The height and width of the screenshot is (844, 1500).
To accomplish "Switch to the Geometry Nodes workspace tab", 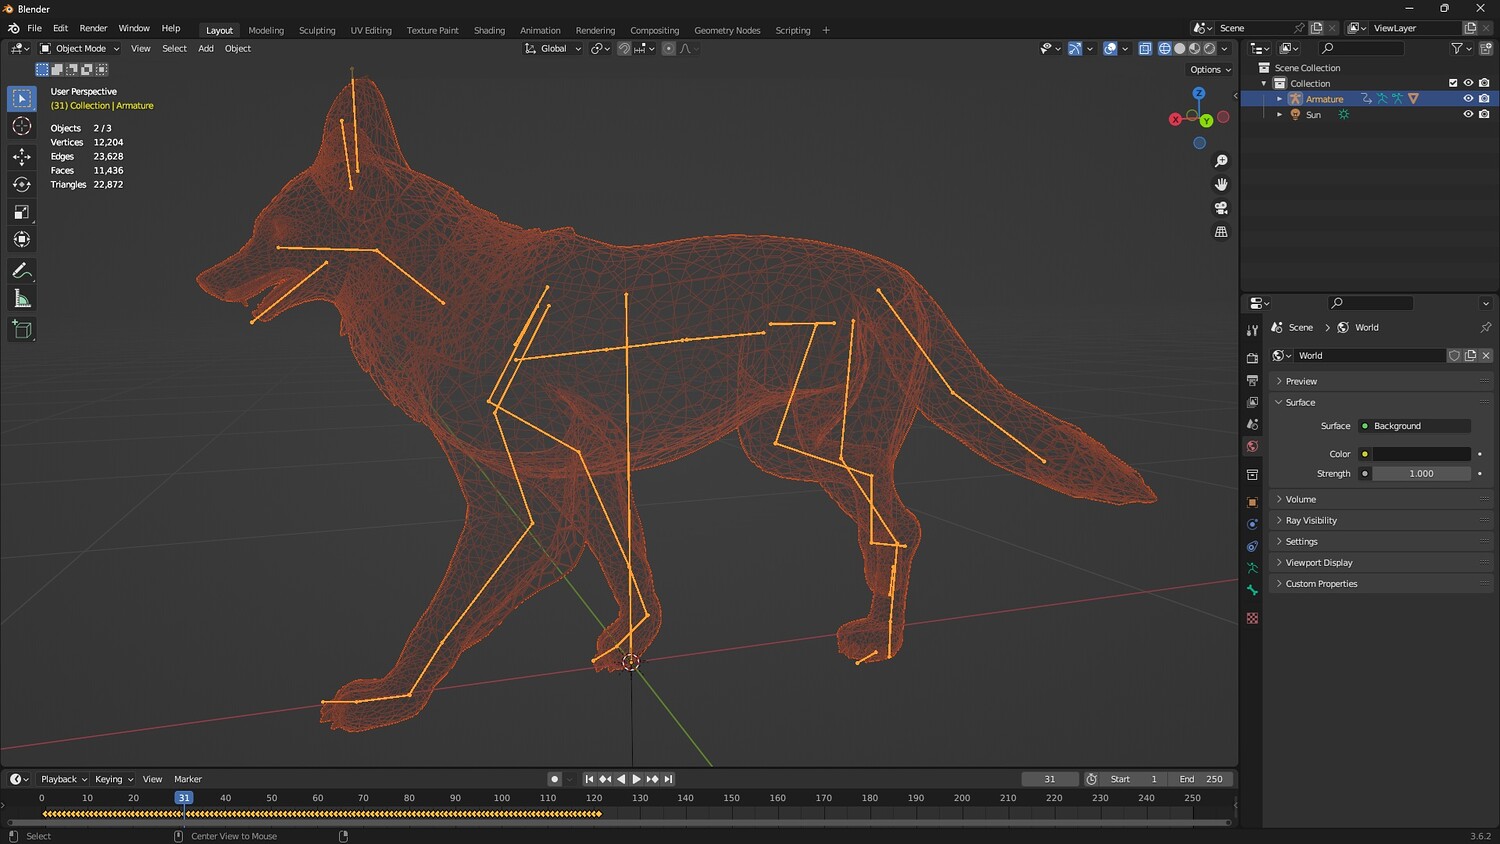I will tap(727, 30).
